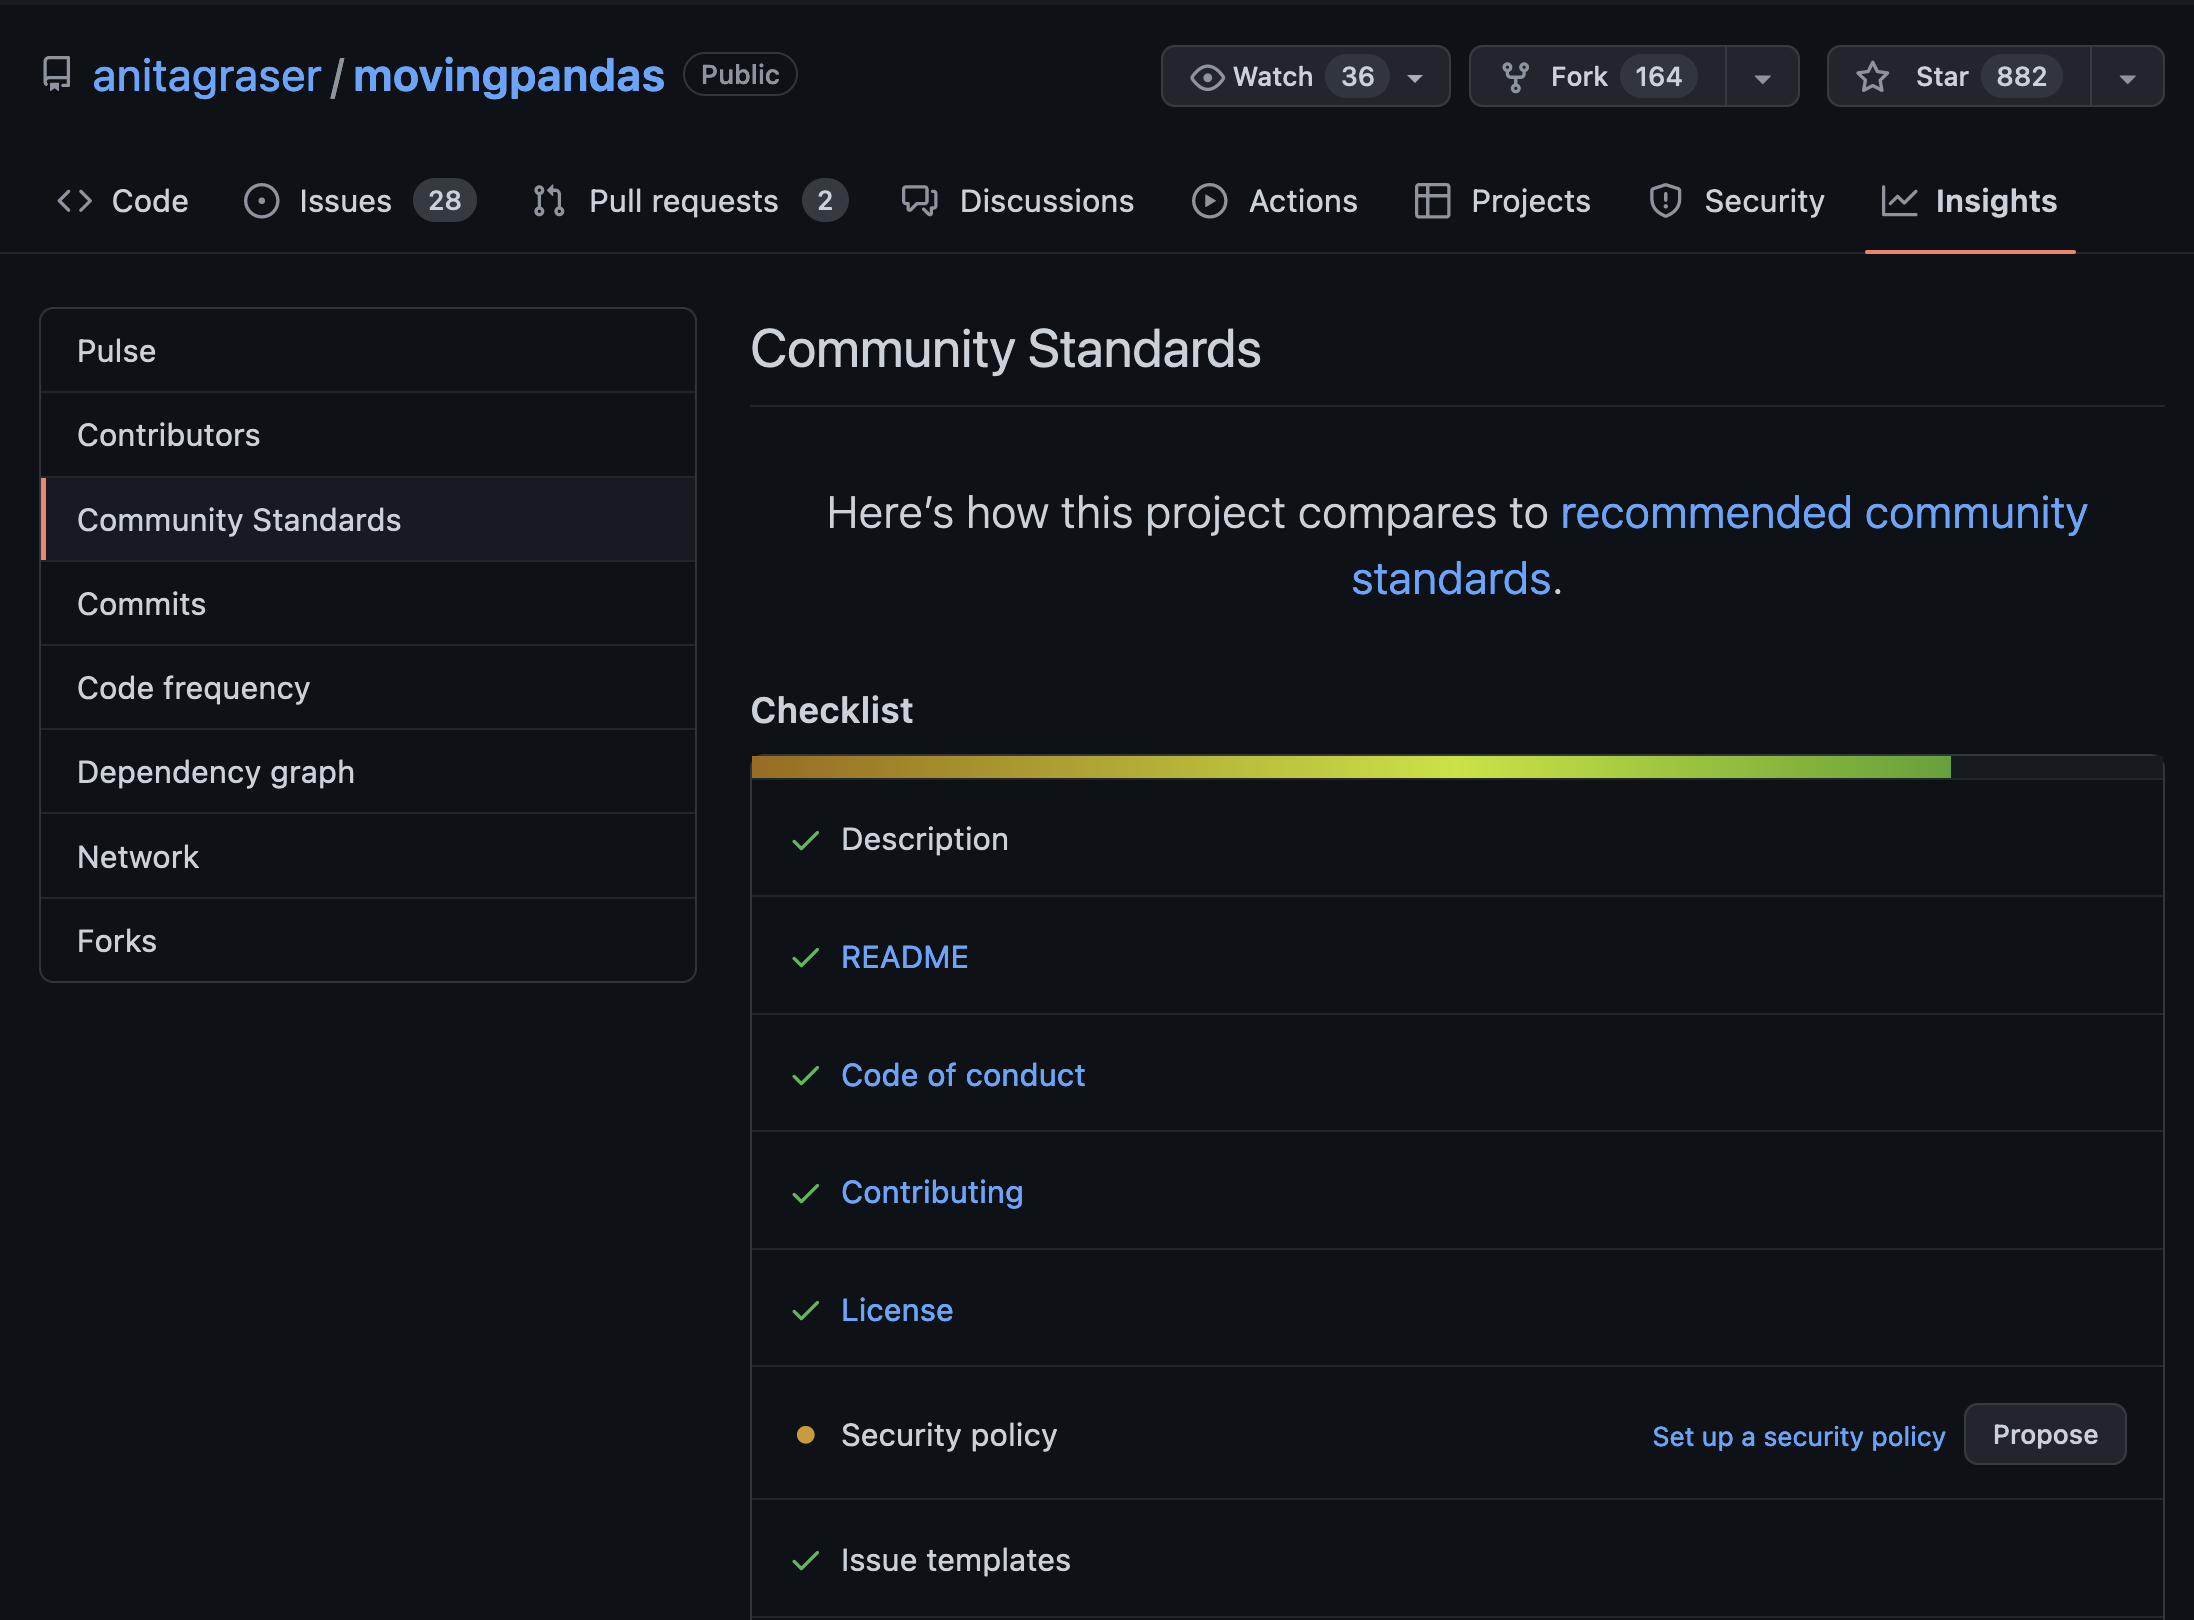Switch to the Code tab
The width and height of the screenshot is (2194, 1620).
click(x=123, y=201)
